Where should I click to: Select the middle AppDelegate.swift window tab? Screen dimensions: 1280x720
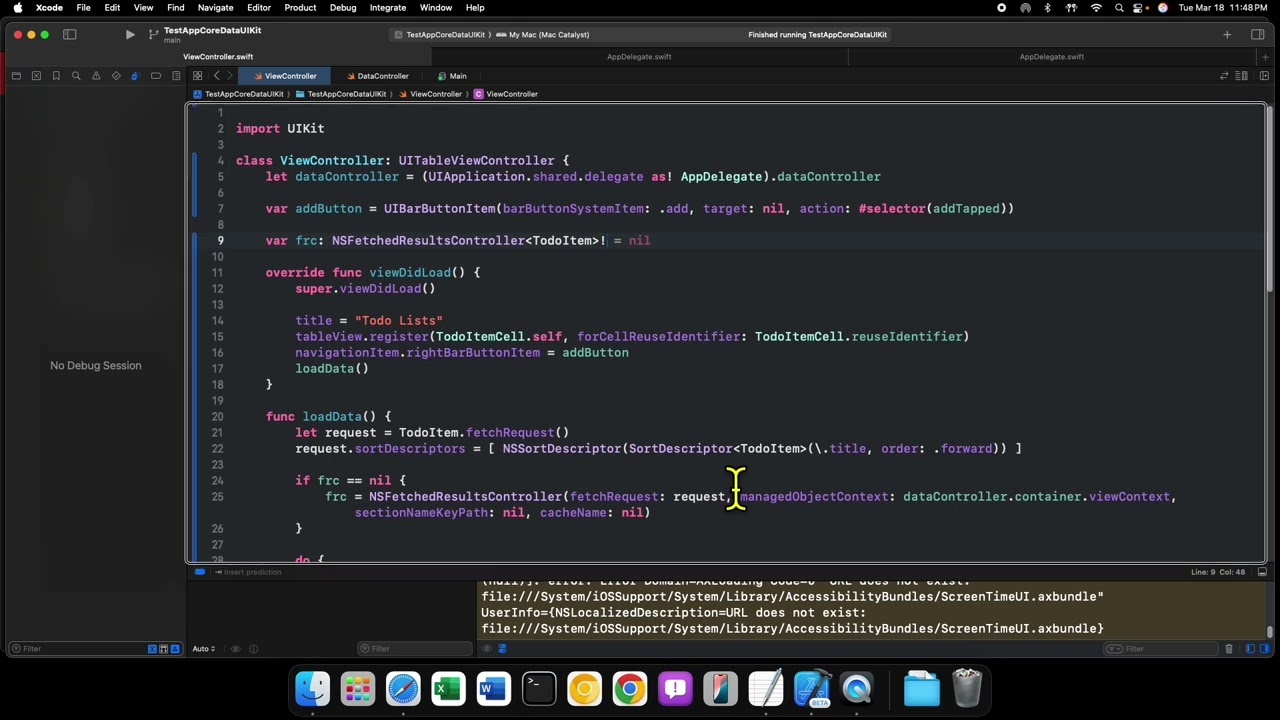pyautogui.click(x=639, y=57)
